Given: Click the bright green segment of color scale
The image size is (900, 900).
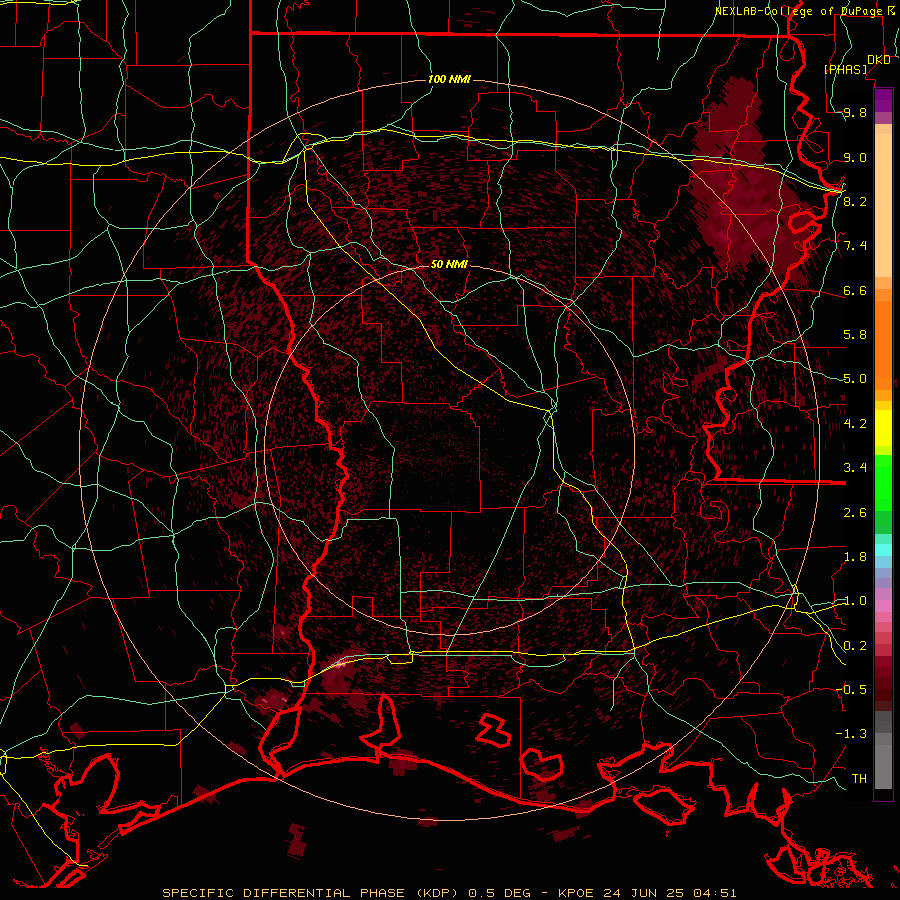Looking at the screenshot, I should tap(883, 482).
